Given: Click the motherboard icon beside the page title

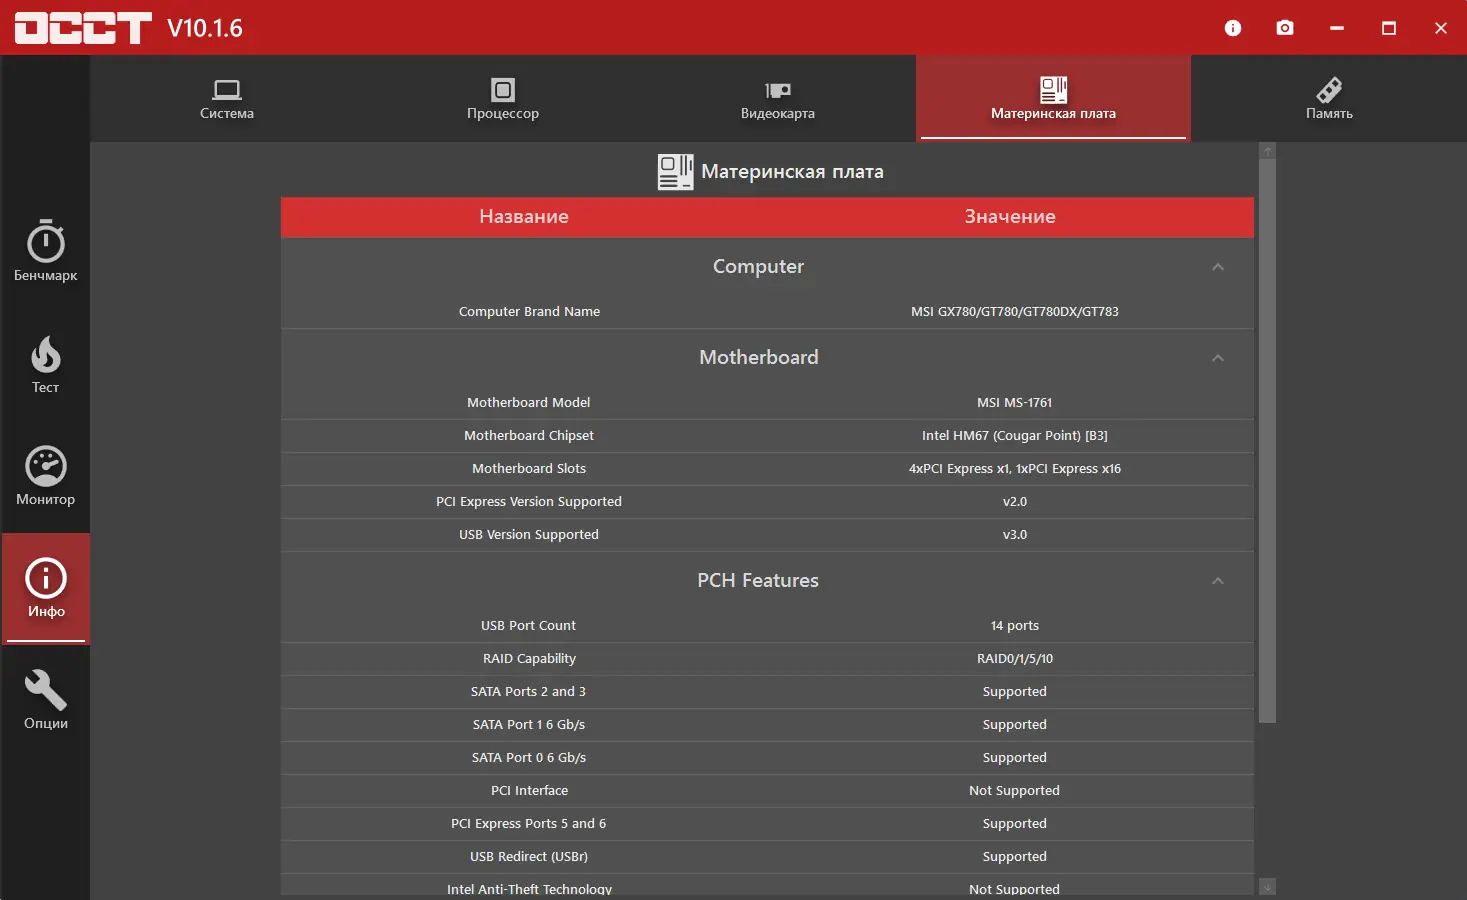Looking at the screenshot, I should tap(675, 172).
